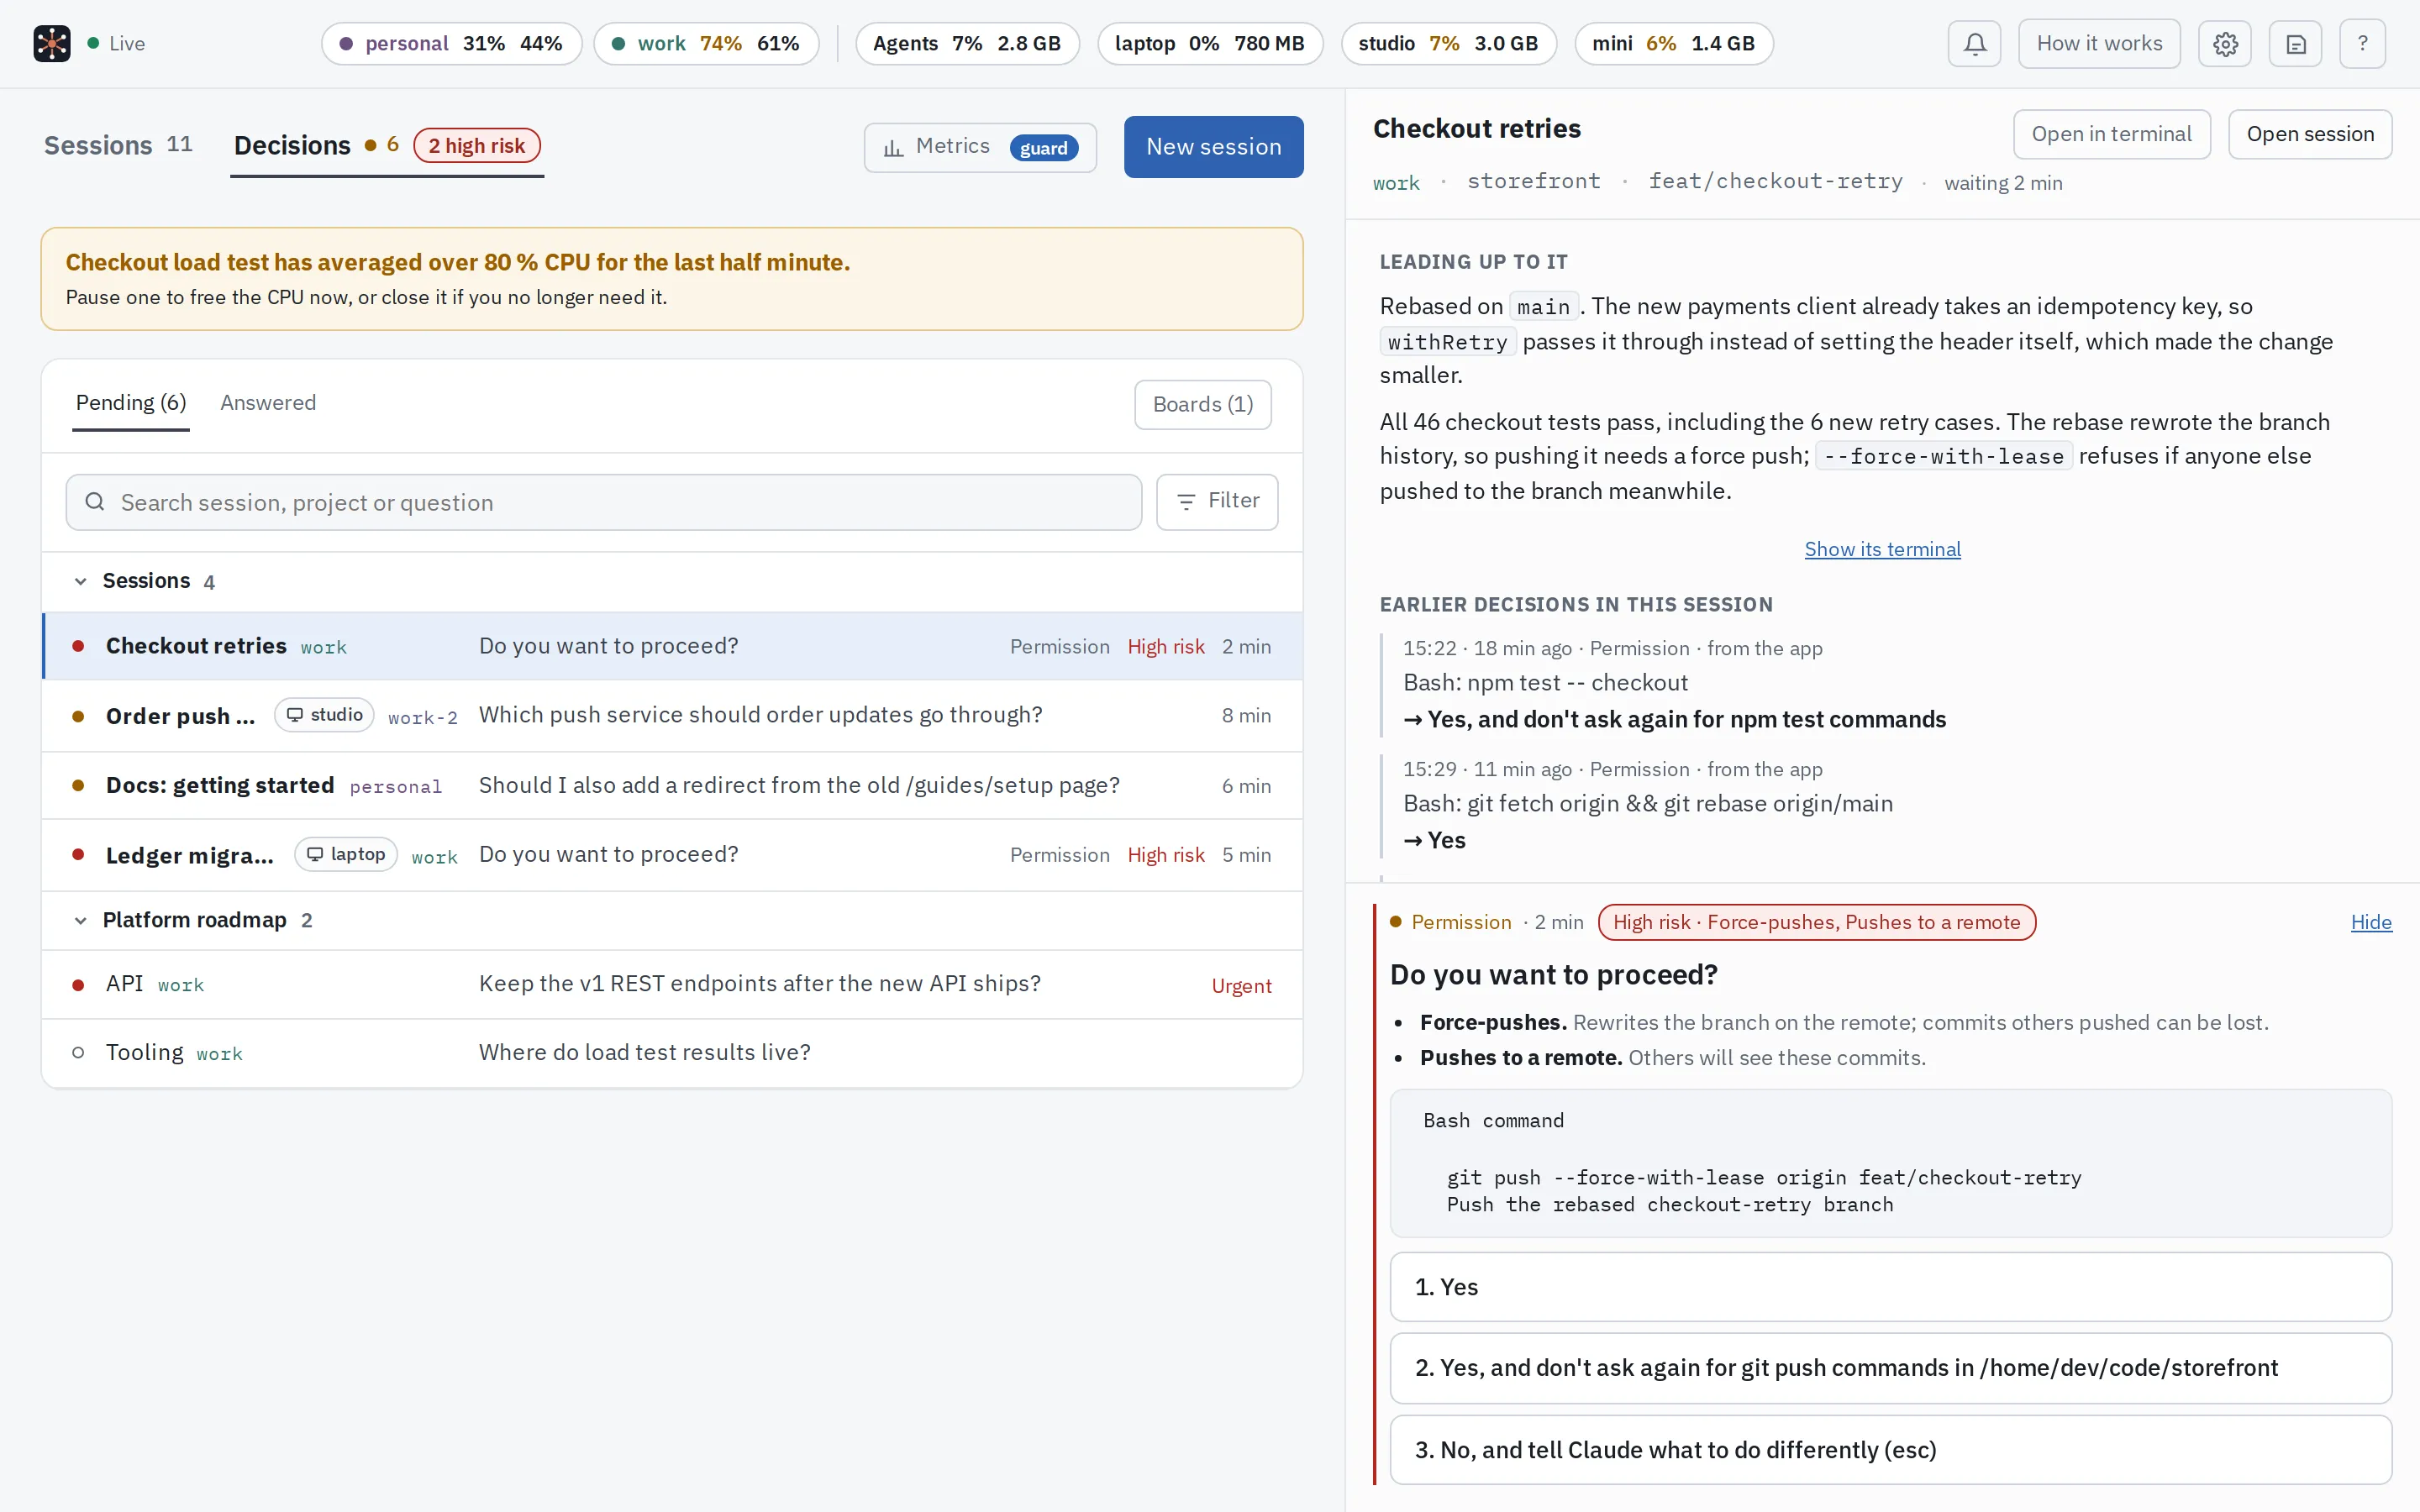The height and width of the screenshot is (1512, 2420).
Task: Hide the permission prompt
Action: (2371, 922)
